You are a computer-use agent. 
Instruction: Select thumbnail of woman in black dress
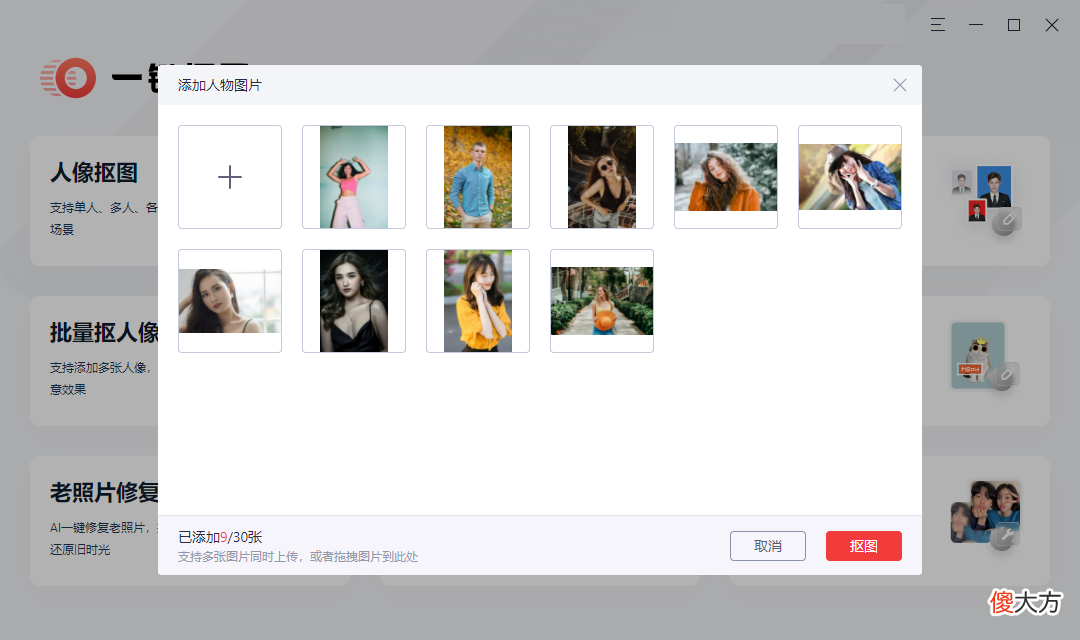coord(354,301)
